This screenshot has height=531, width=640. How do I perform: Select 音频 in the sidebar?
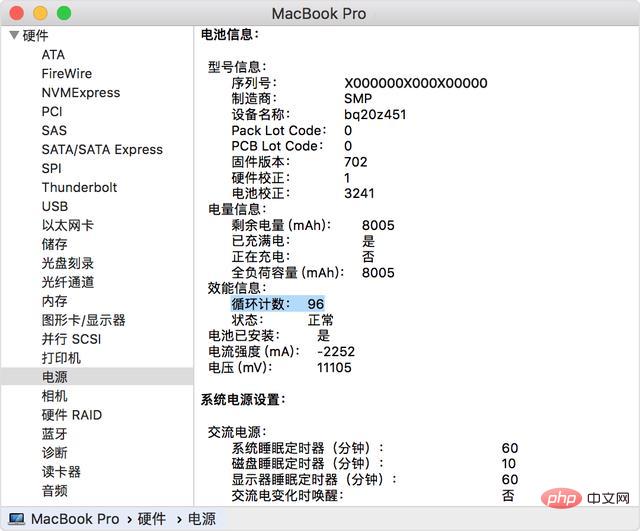tap(55, 491)
